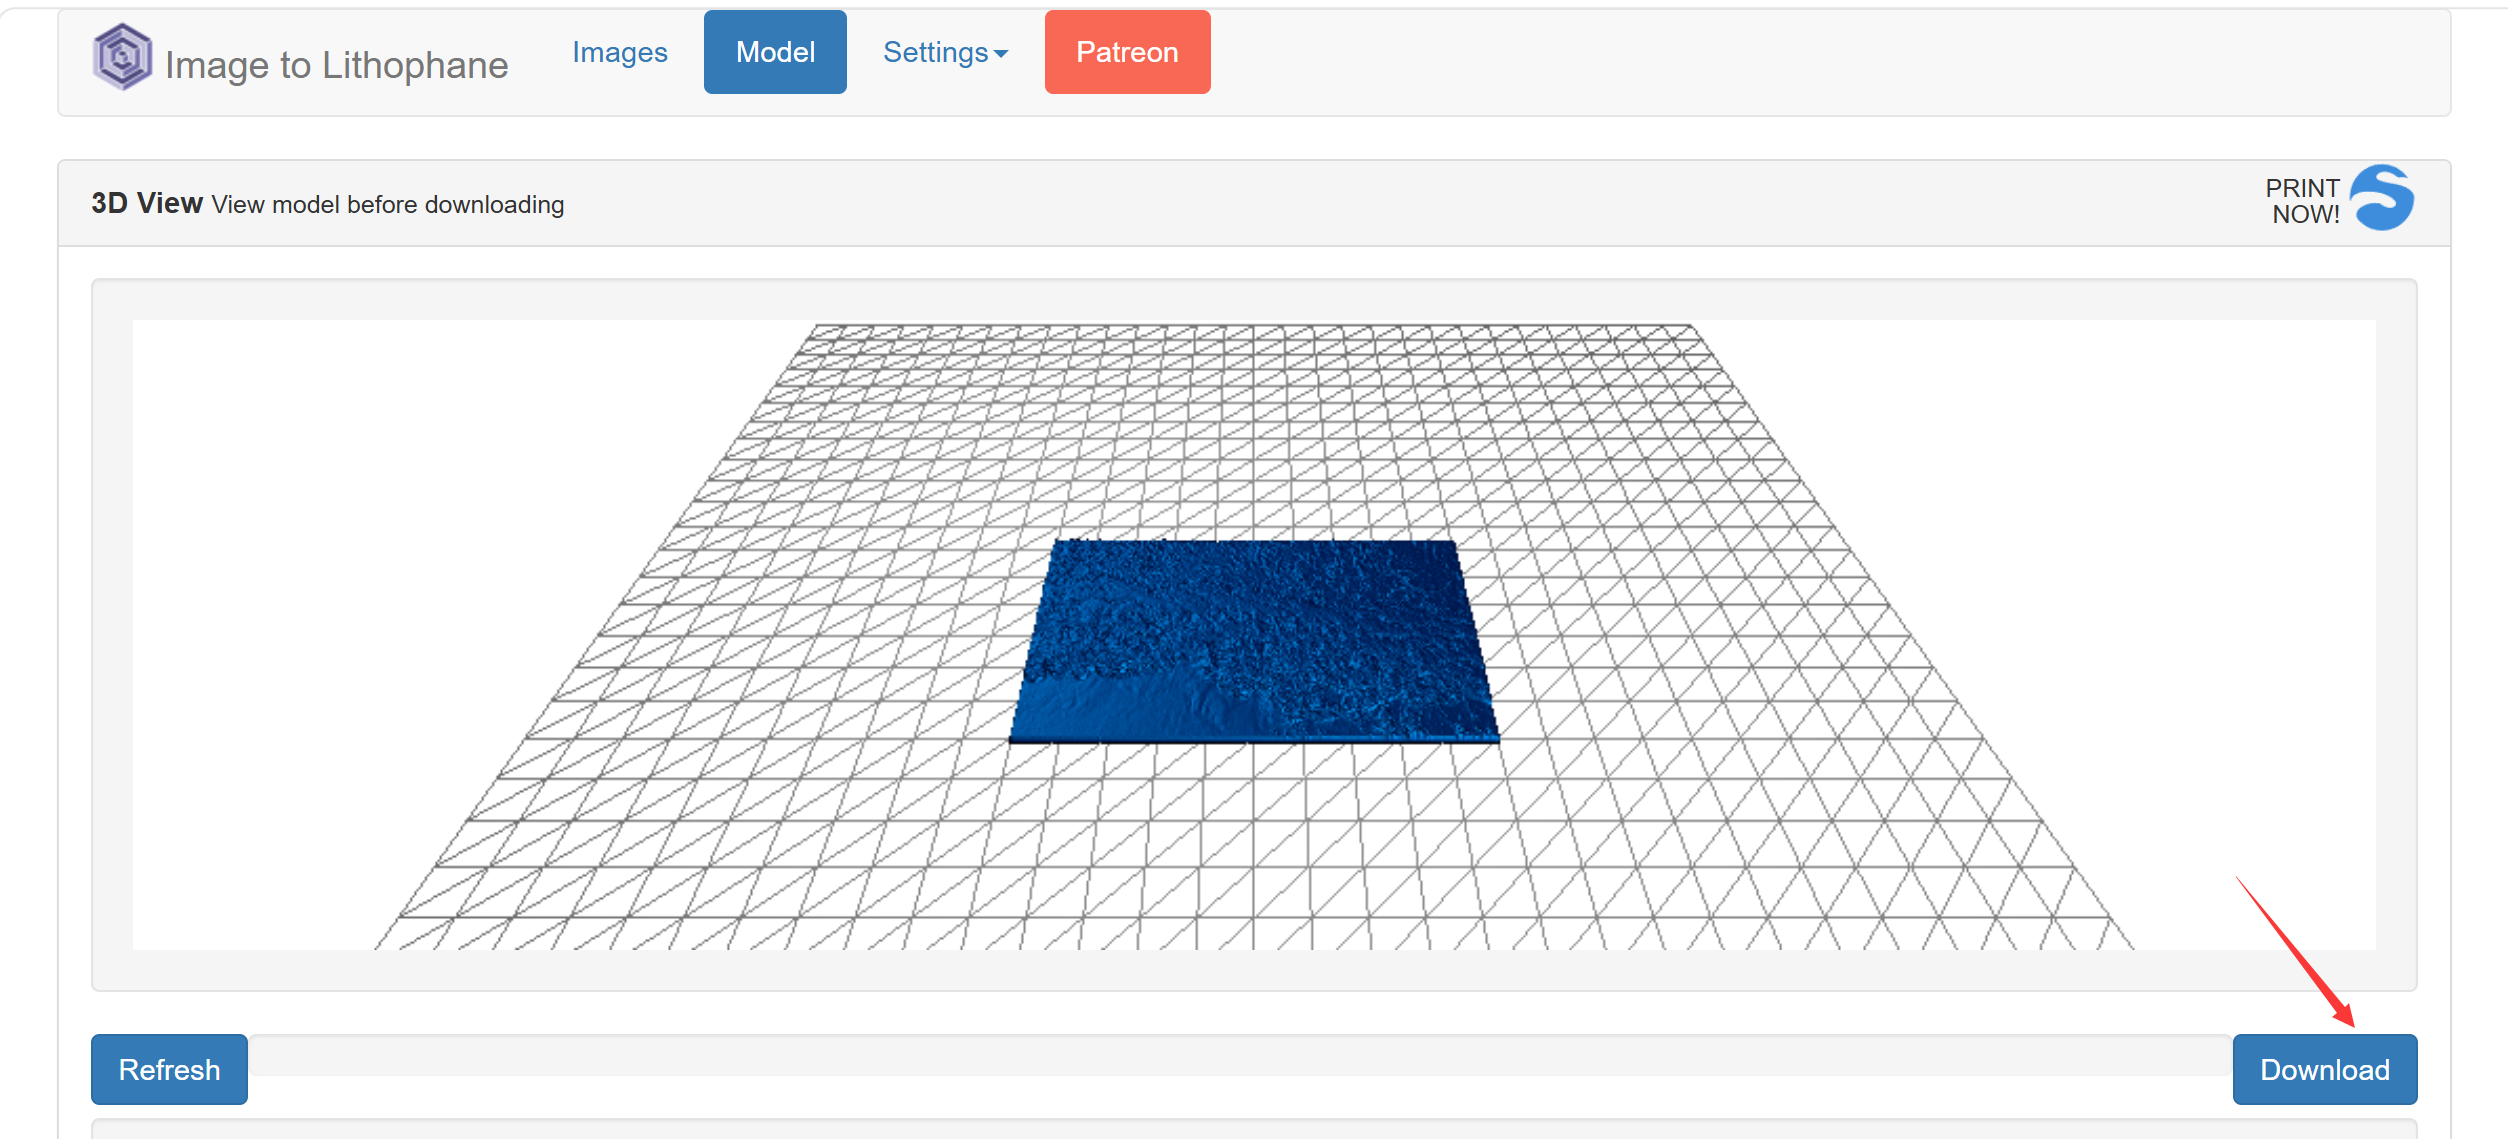2508x1139 pixels.
Task: Click the PRINT NOW! text label
Action: point(2301,201)
